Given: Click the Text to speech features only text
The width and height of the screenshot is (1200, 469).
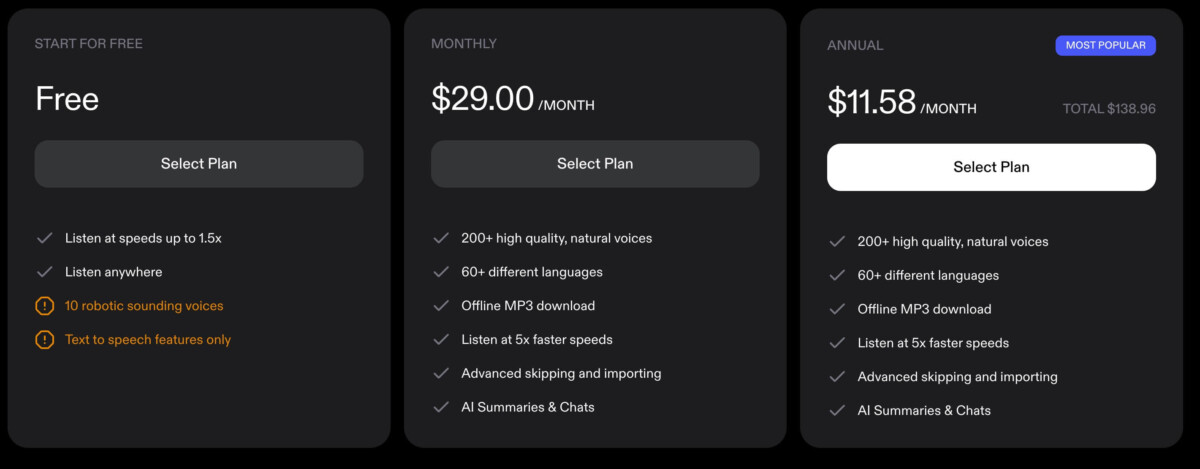Looking at the screenshot, I should pos(148,340).
